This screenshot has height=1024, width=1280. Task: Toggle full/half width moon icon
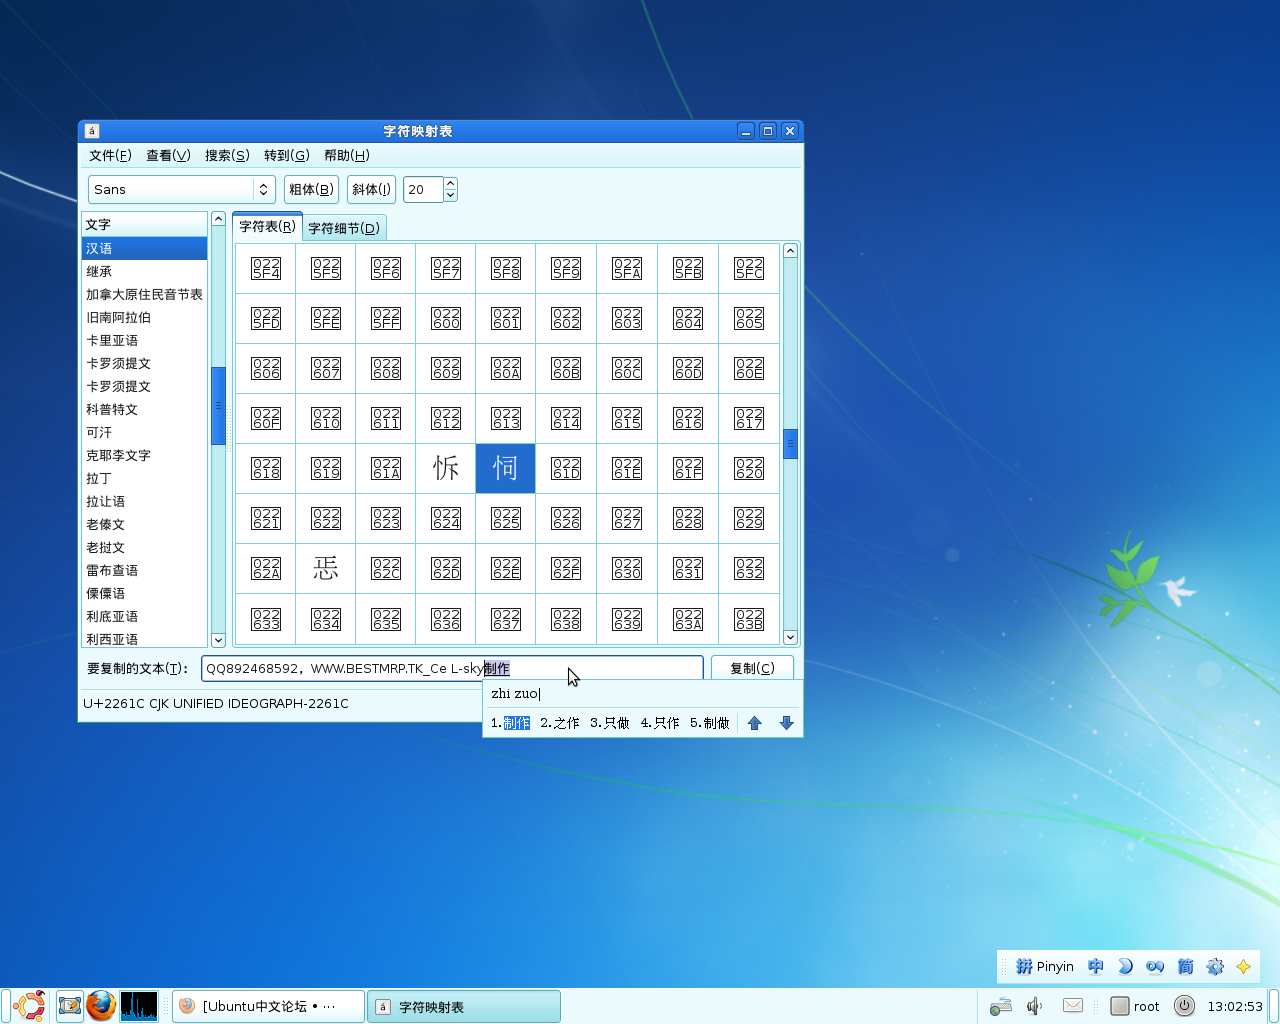1125,966
